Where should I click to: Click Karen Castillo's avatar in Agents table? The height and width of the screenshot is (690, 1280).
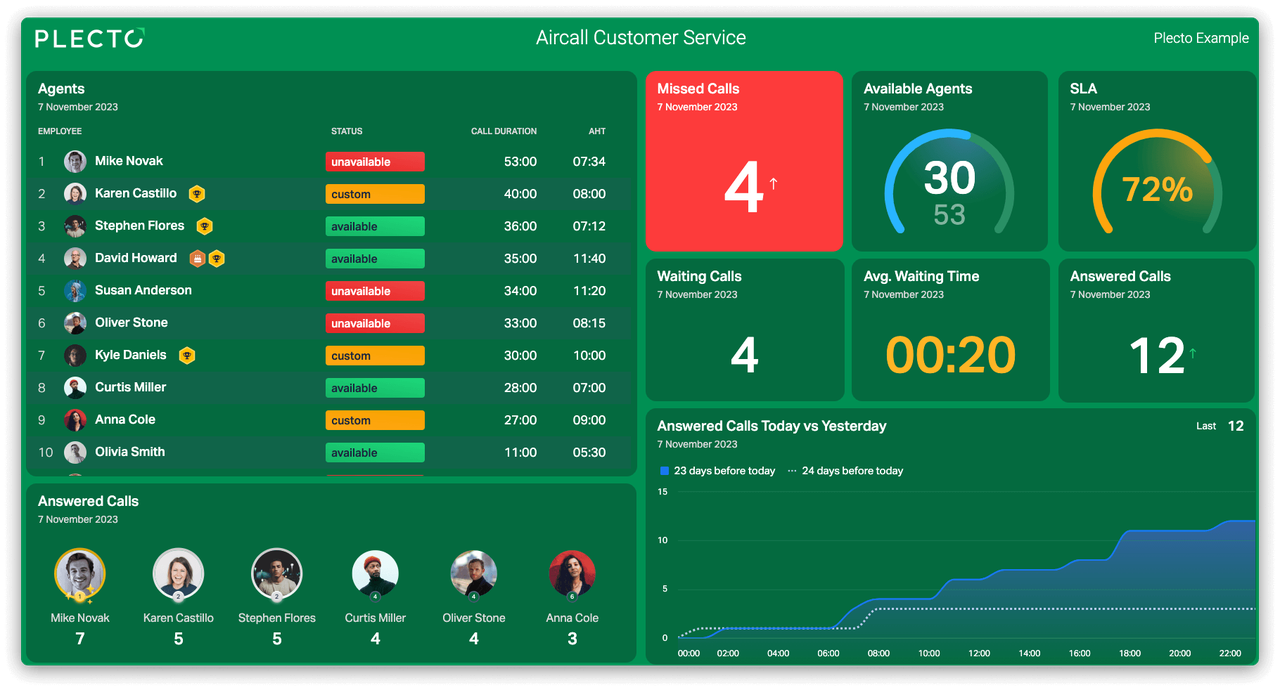[75, 194]
